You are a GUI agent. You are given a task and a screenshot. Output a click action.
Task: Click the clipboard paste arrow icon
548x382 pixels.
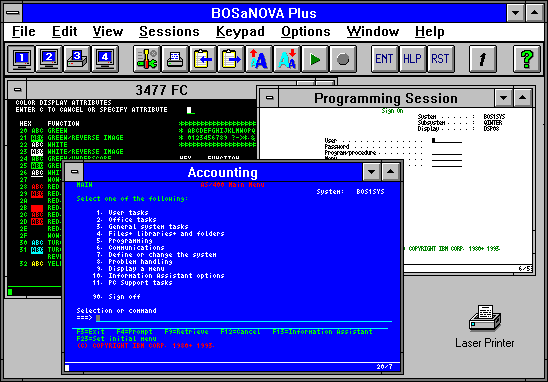pyautogui.click(x=231, y=59)
